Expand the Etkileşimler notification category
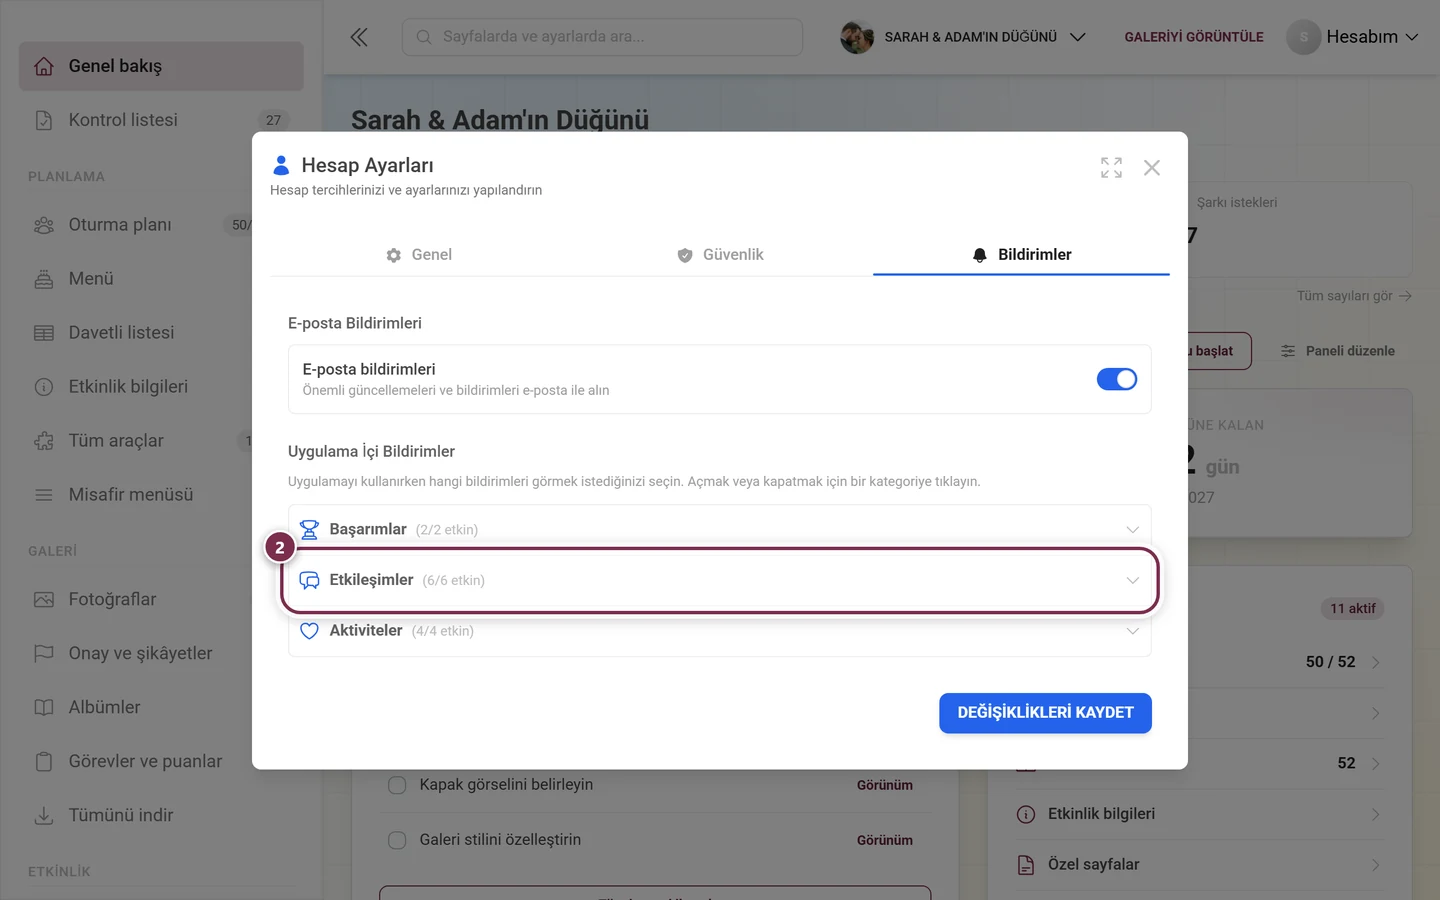 [720, 580]
